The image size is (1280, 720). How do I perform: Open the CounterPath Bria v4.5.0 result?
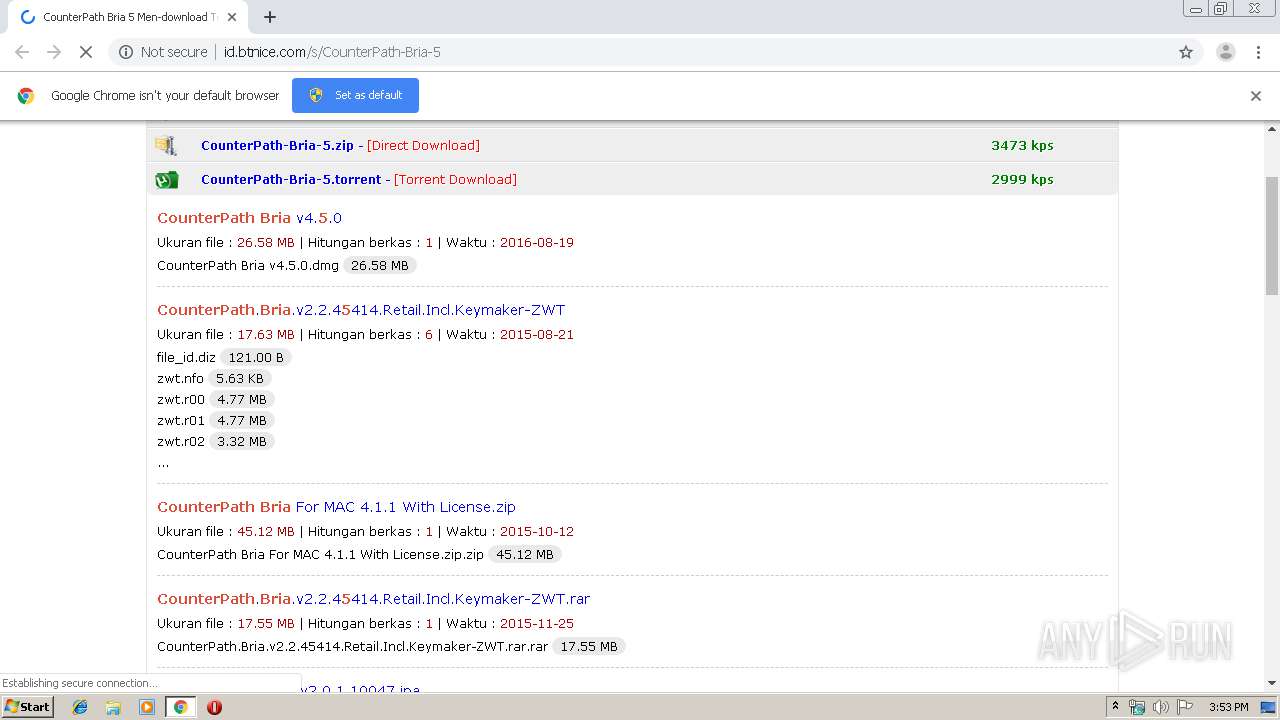249,218
